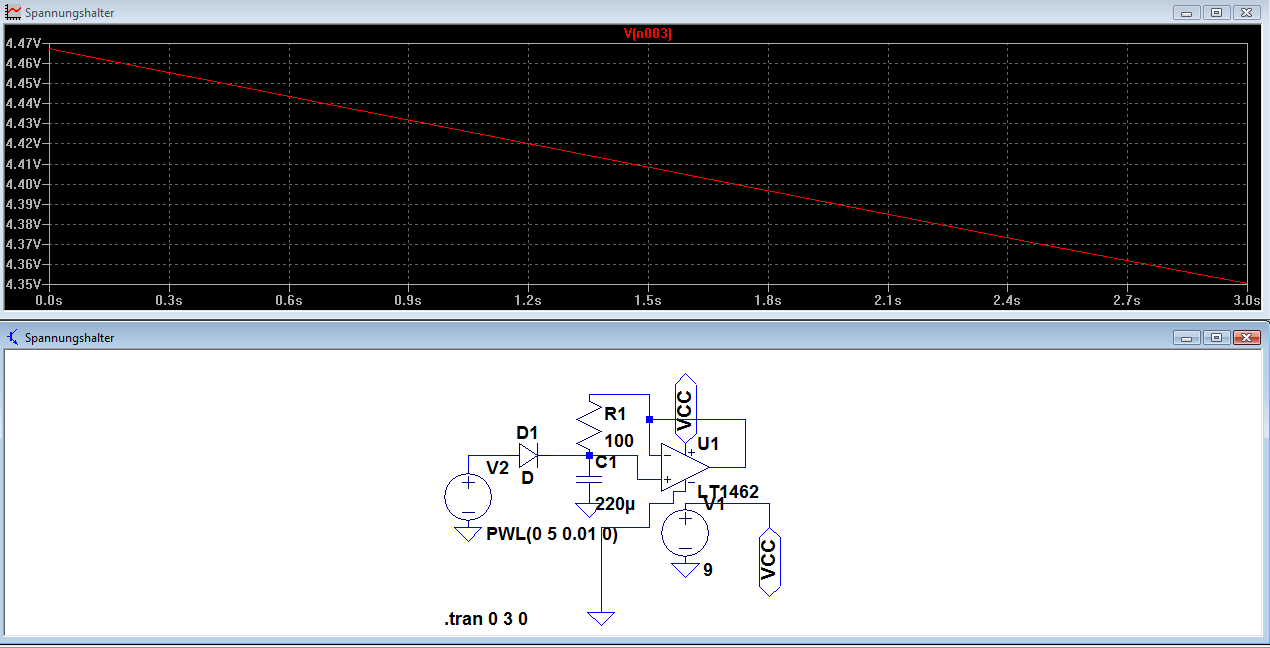
Task: Click the V(n003) trace label in plot
Action: [x=648, y=33]
